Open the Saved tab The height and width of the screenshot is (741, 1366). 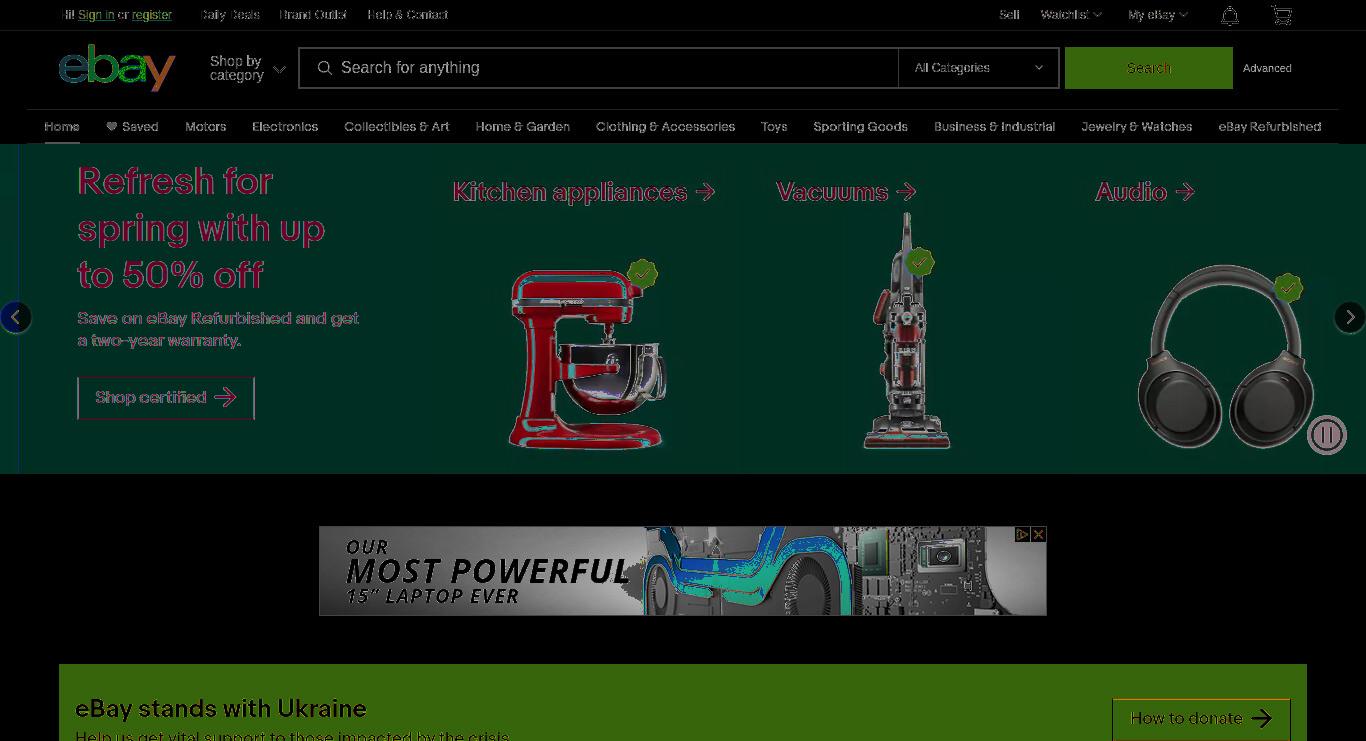point(132,127)
